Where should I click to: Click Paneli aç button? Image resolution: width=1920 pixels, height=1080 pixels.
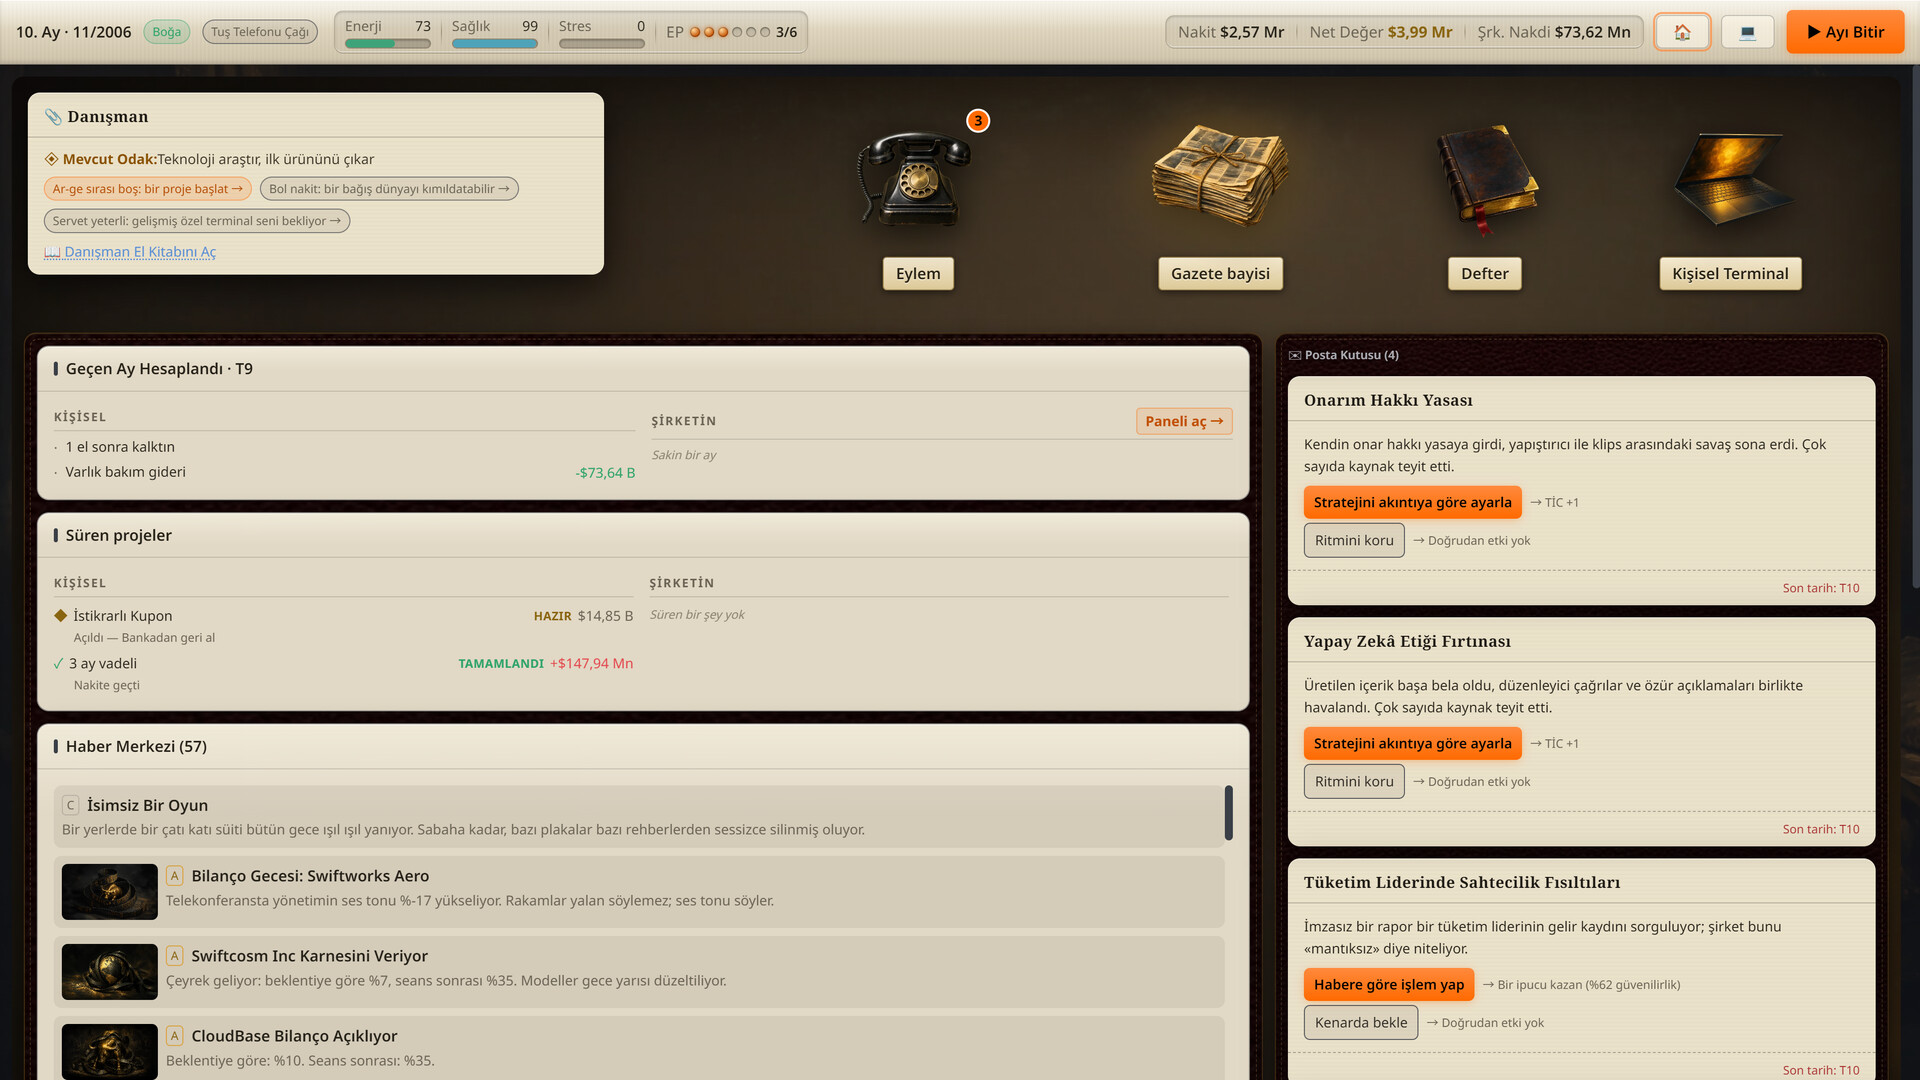[x=1184, y=421]
